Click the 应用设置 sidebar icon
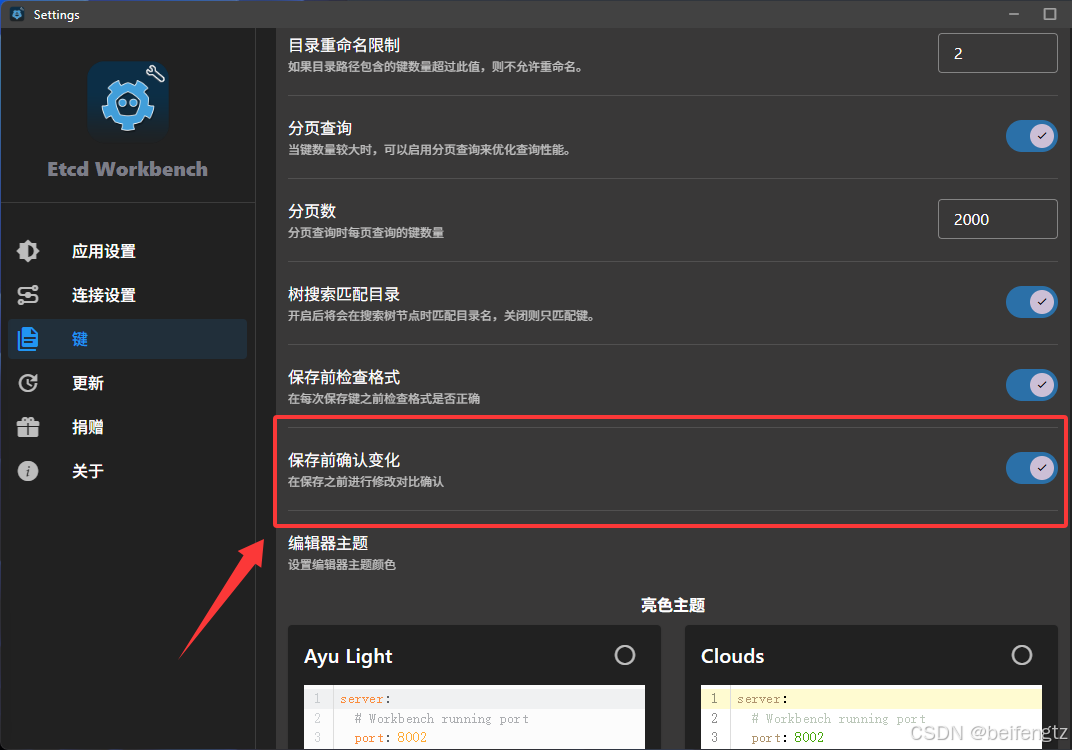 pos(28,251)
